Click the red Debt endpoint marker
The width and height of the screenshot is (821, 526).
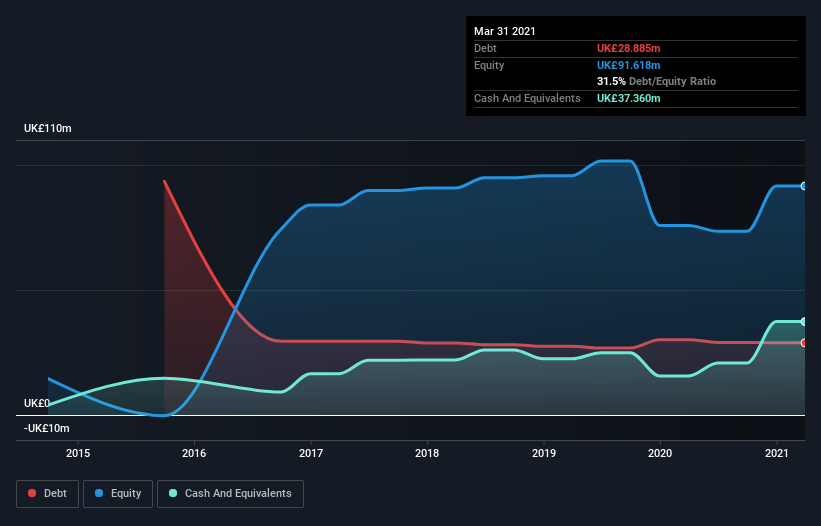(804, 343)
